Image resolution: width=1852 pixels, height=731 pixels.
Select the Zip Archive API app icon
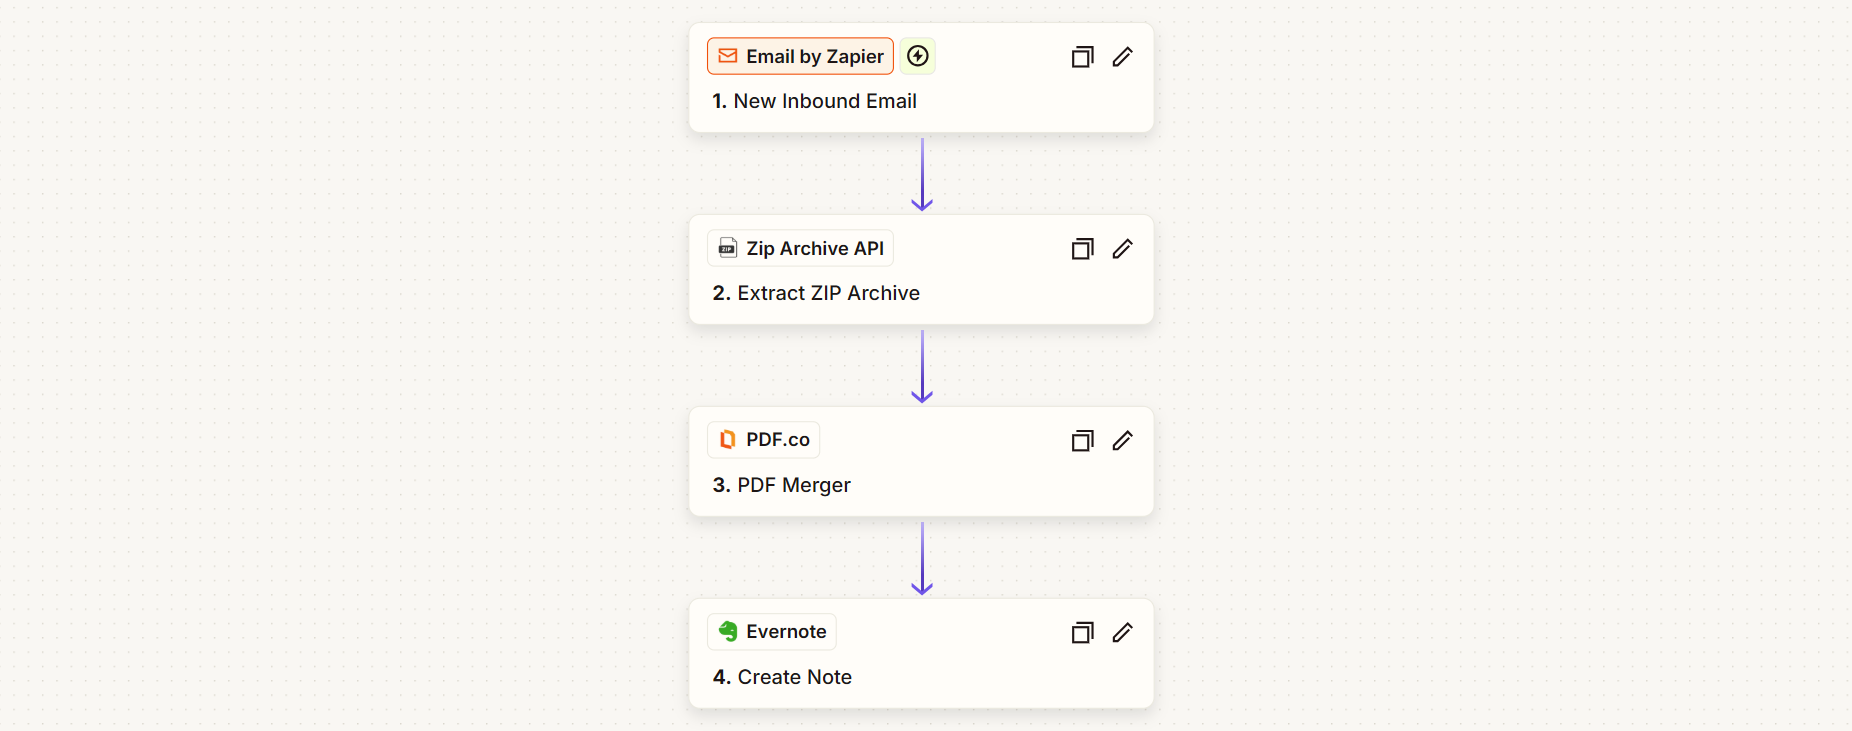point(727,248)
